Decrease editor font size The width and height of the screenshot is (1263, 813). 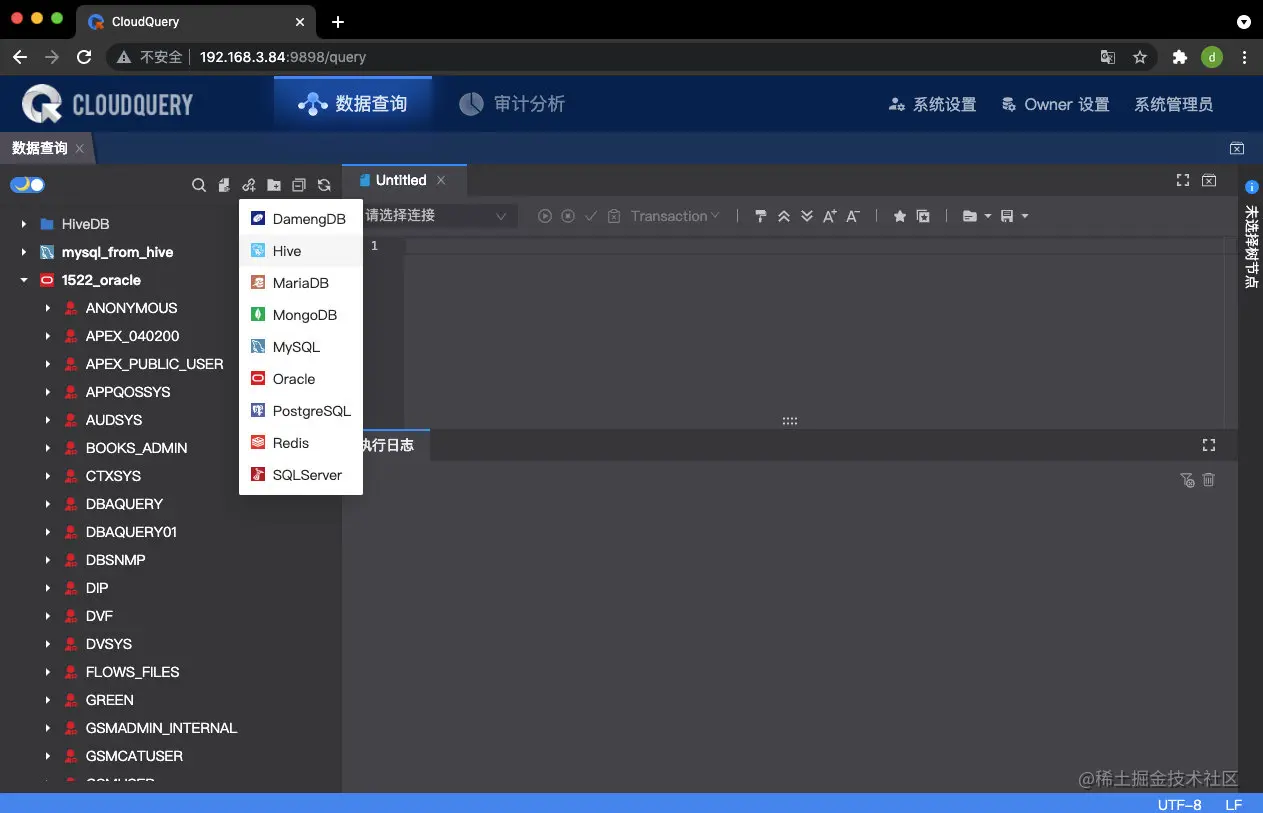click(x=853, y=216)
